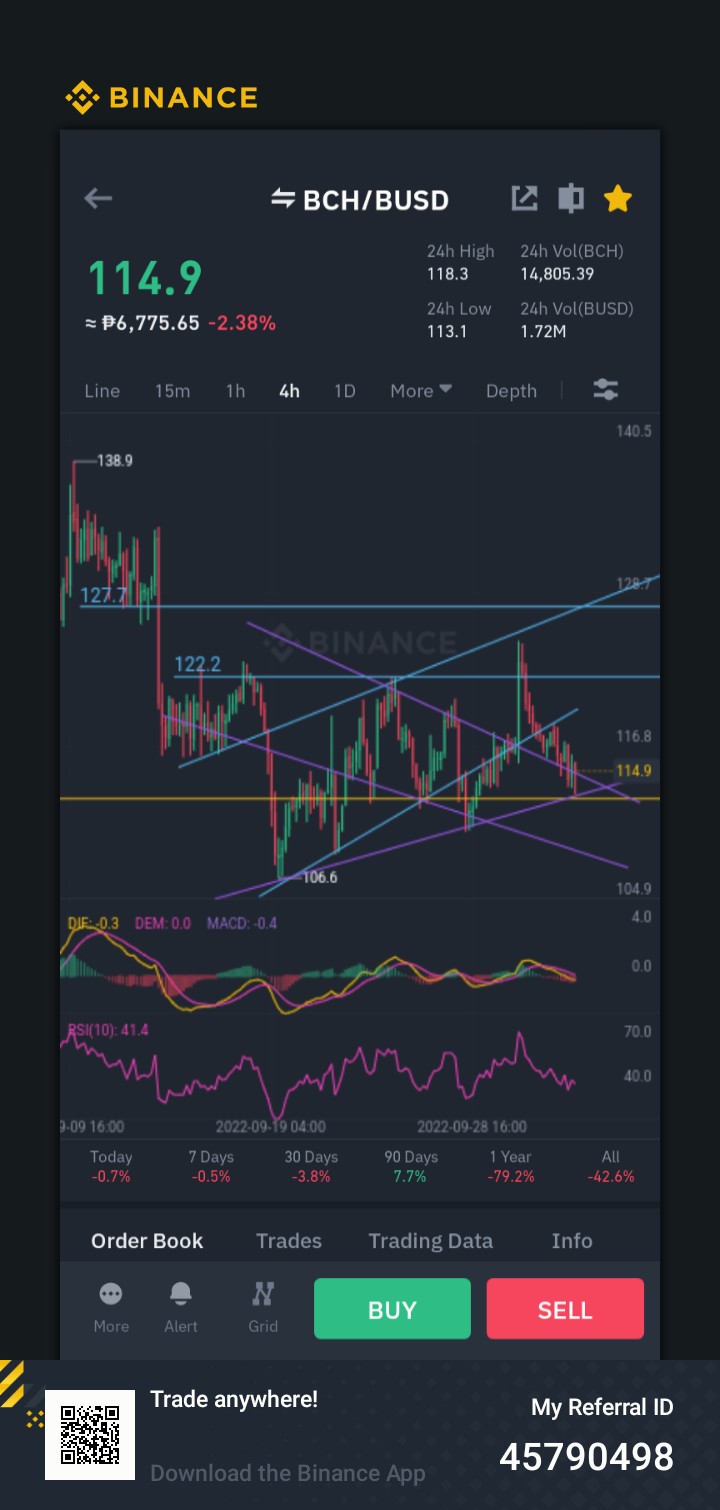The height and width of the screenshot is (1510, 720).
Task: Tap the DIF: -0.3 indicator label
Action: coord(93,923)
